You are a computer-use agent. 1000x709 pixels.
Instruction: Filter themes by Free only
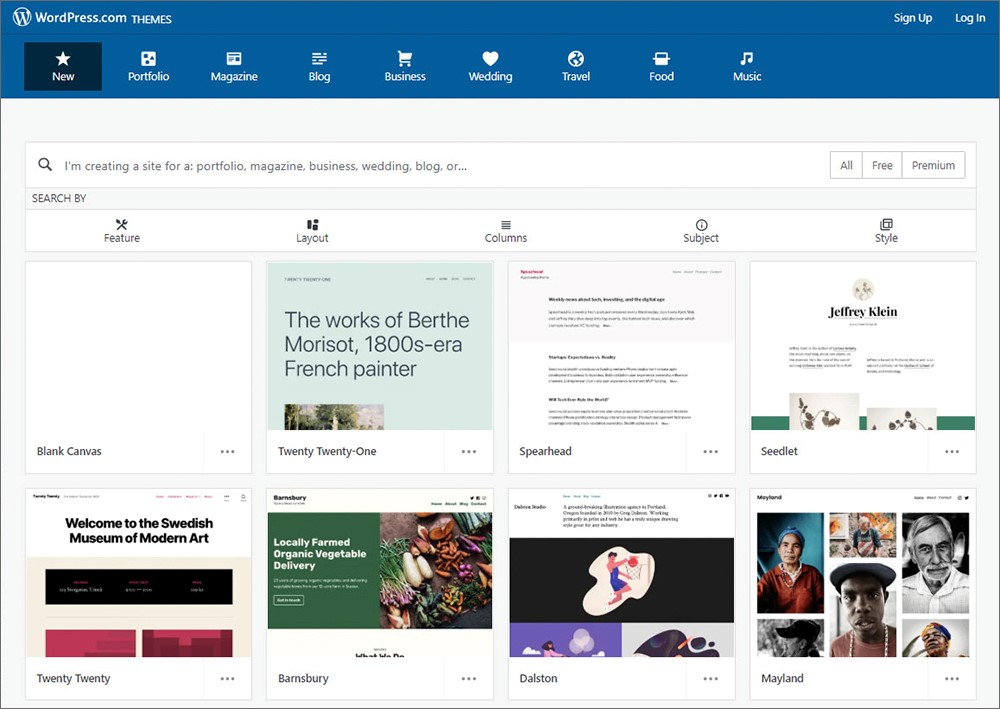[882, 166]
